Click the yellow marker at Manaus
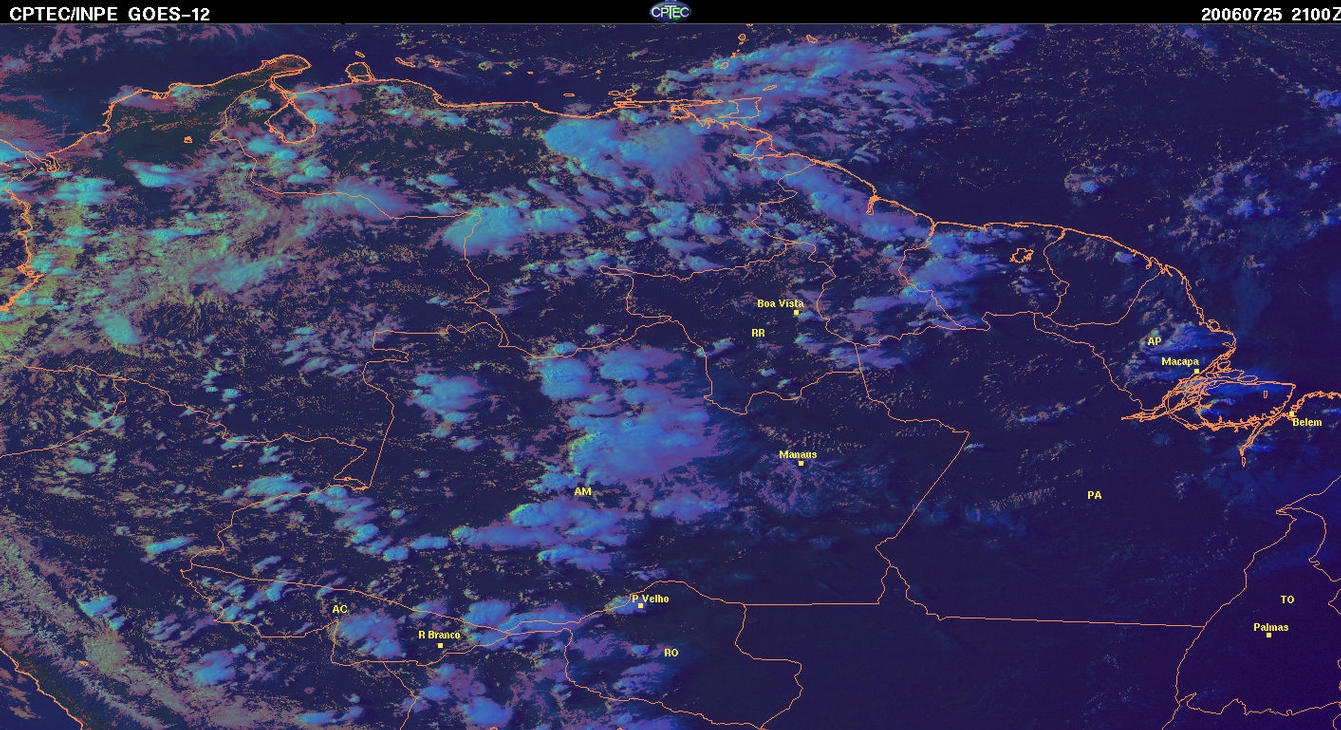The width and height of the screenshot is (1341, 730). (x=801, y=463)
